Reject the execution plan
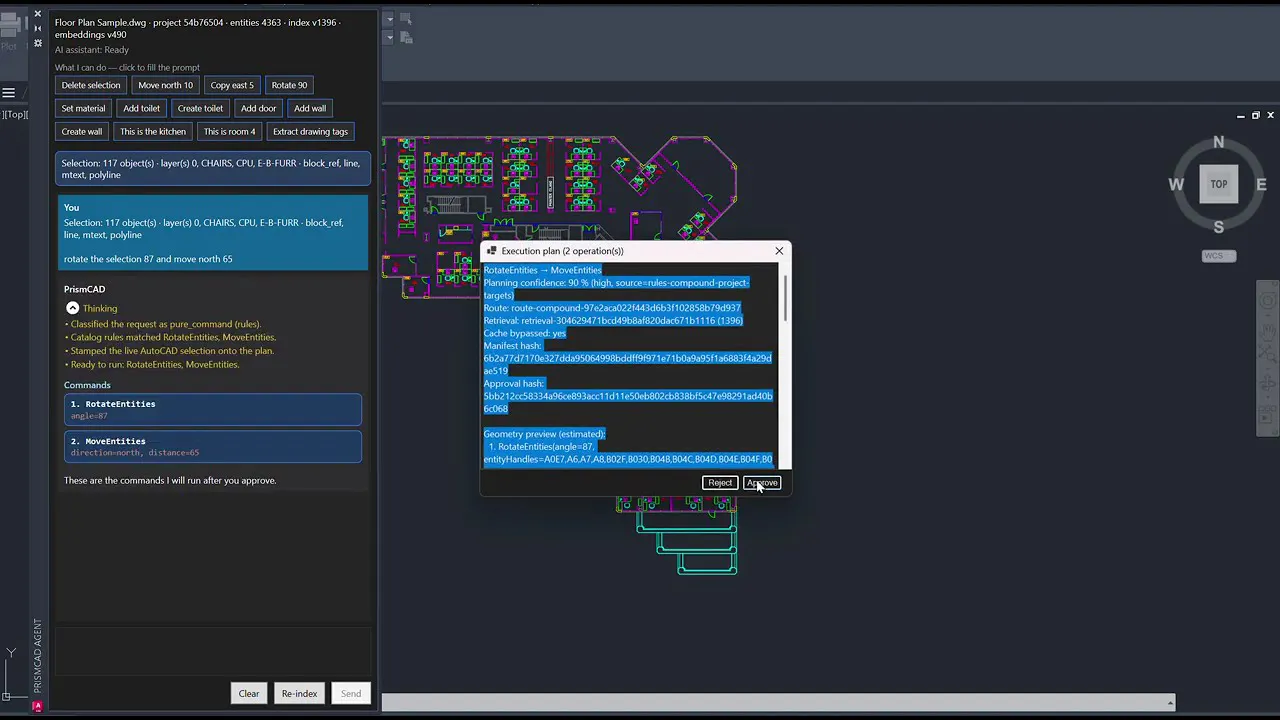The width and height of the screenshot is (1280, 720). tap(720, 483)
